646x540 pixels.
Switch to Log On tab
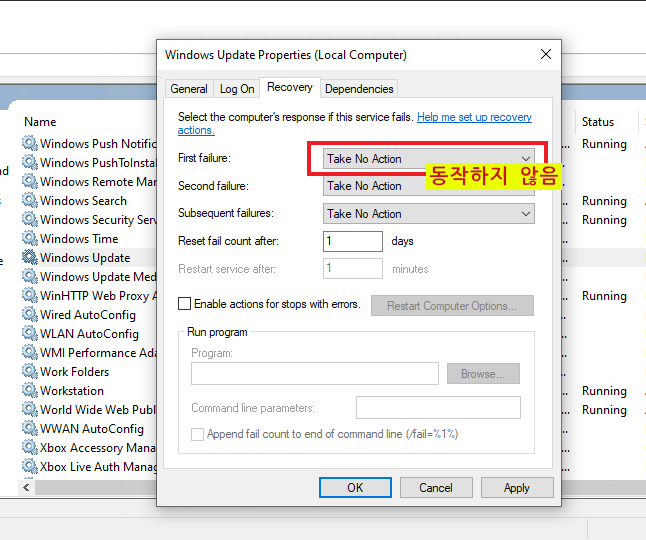(237, 89)
